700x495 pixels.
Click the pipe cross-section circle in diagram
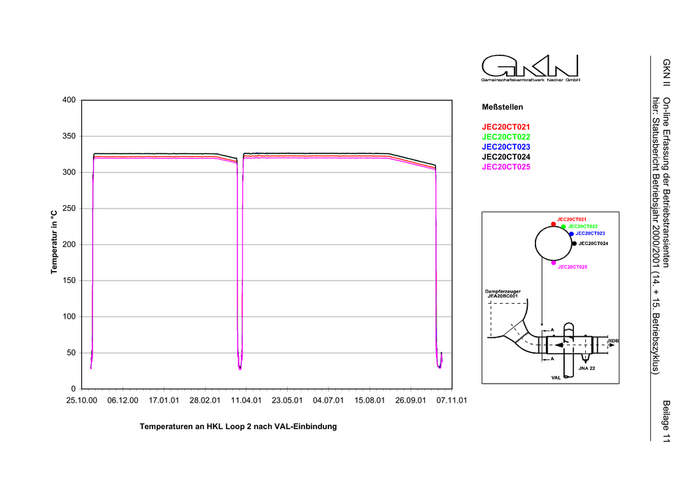tap(552, 243)
